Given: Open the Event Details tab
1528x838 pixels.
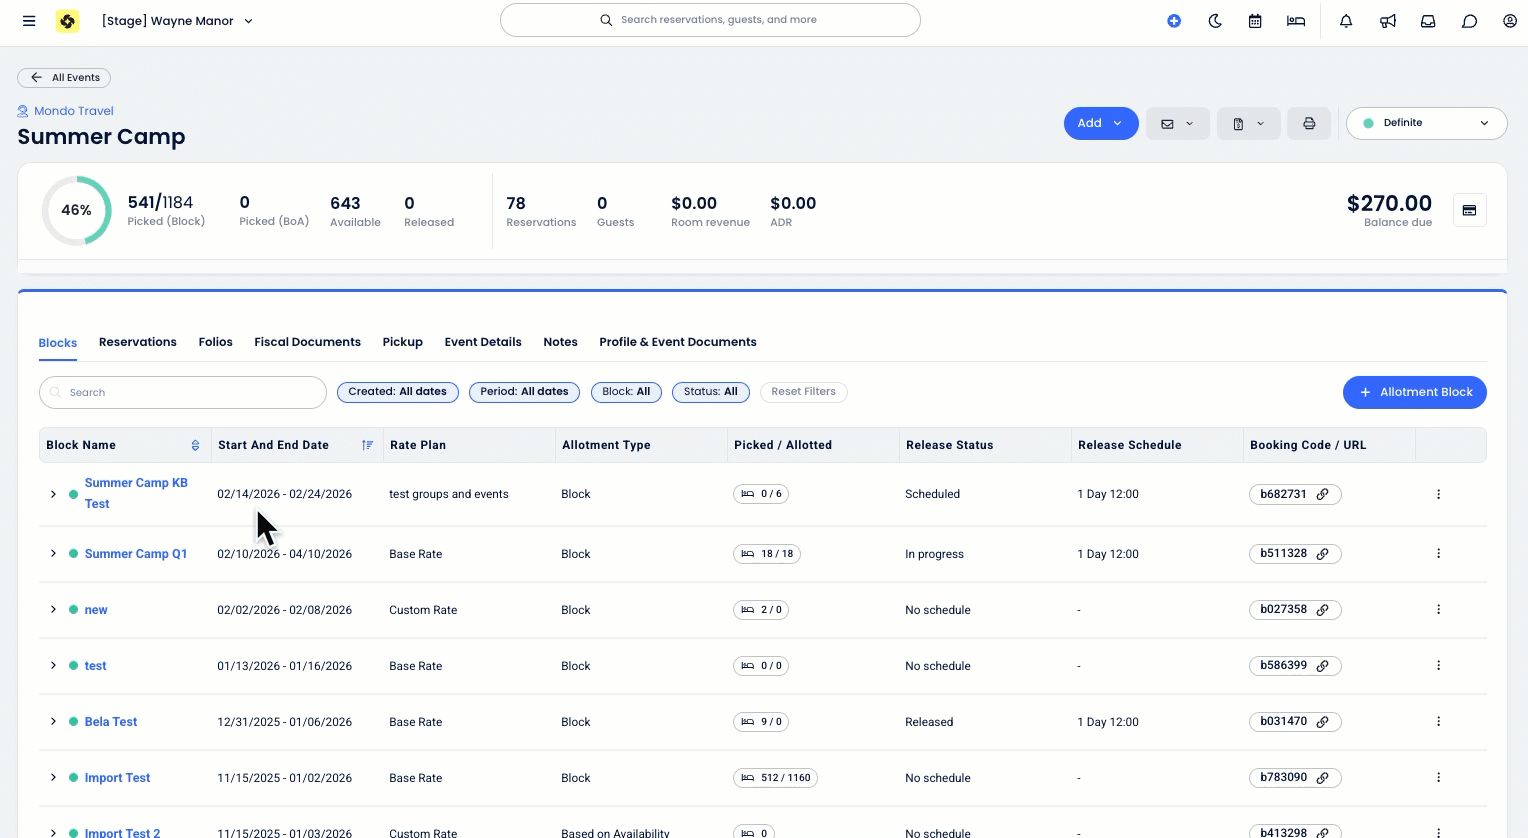Looking at the screenshot, I should pos(483,342).
